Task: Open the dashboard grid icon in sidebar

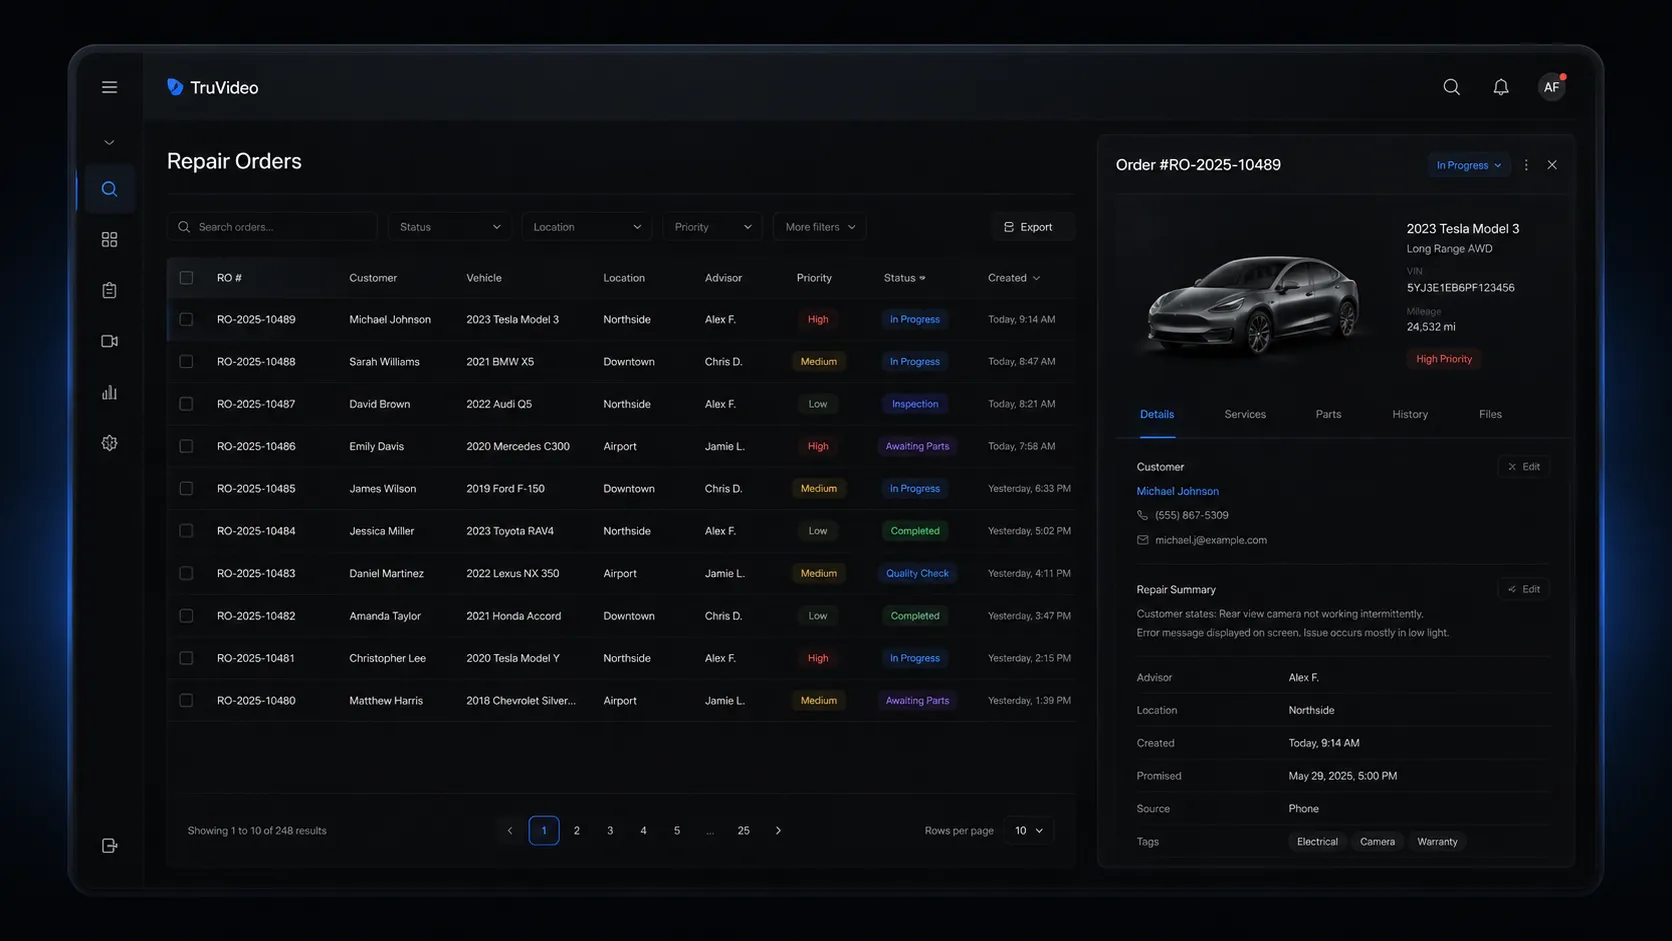Action: click(x=109, y=240)
